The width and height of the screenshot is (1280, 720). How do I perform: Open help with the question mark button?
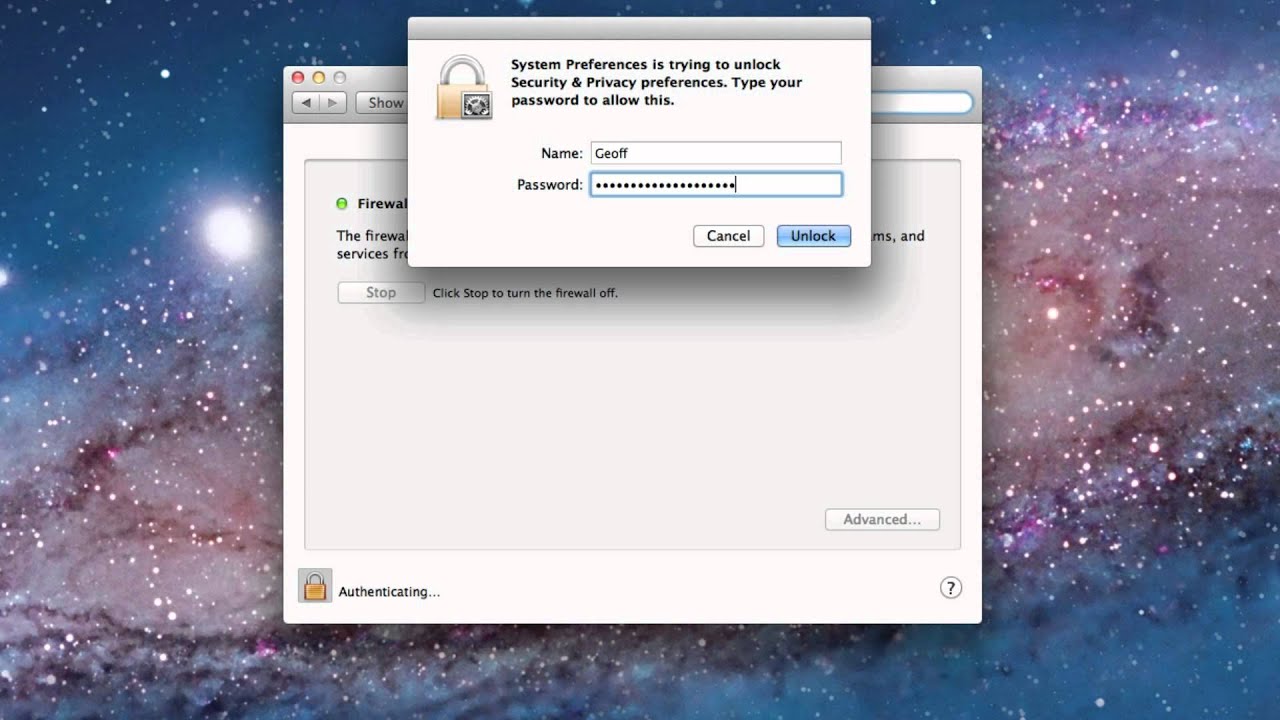[951, 588]
